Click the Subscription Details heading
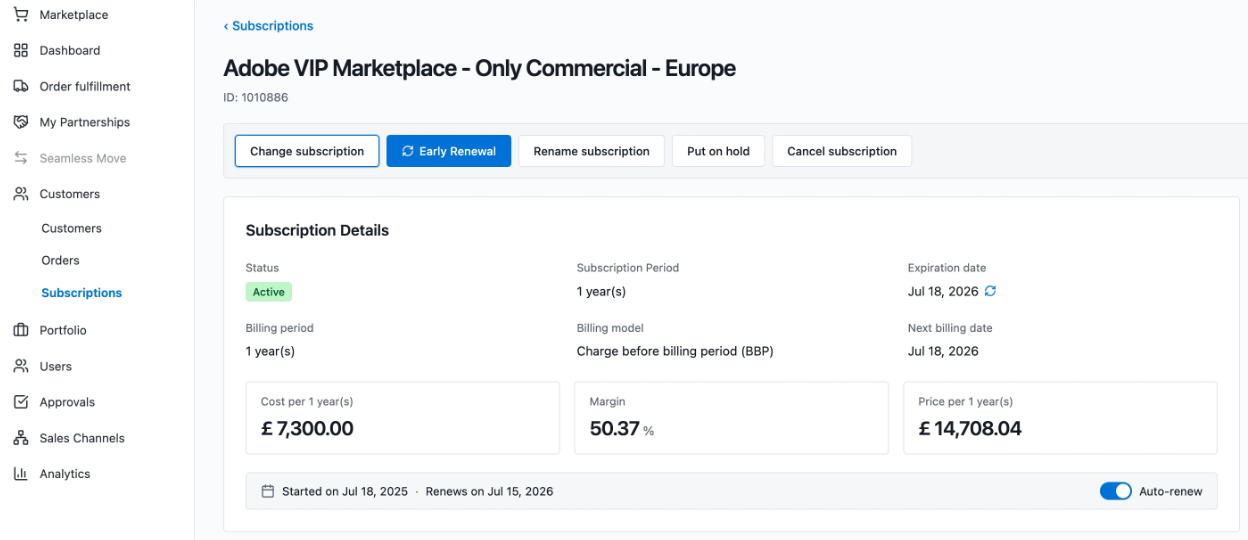The width and height of the screenshot is (1248, 540). tap(317, 230)
